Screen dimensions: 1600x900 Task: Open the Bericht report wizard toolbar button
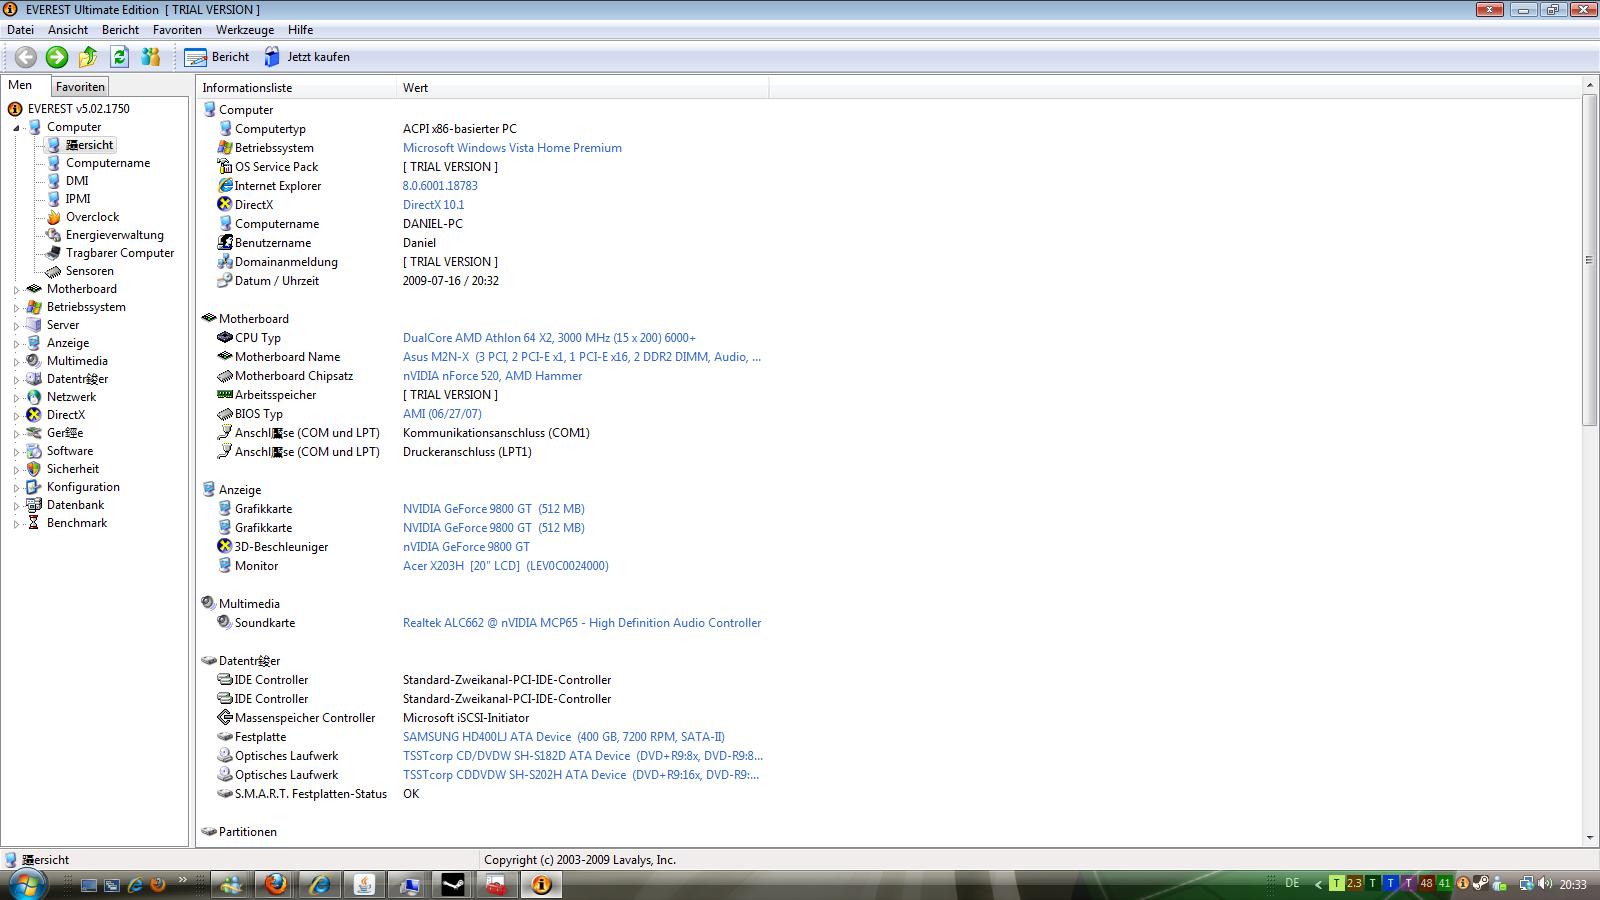(217, 57)
